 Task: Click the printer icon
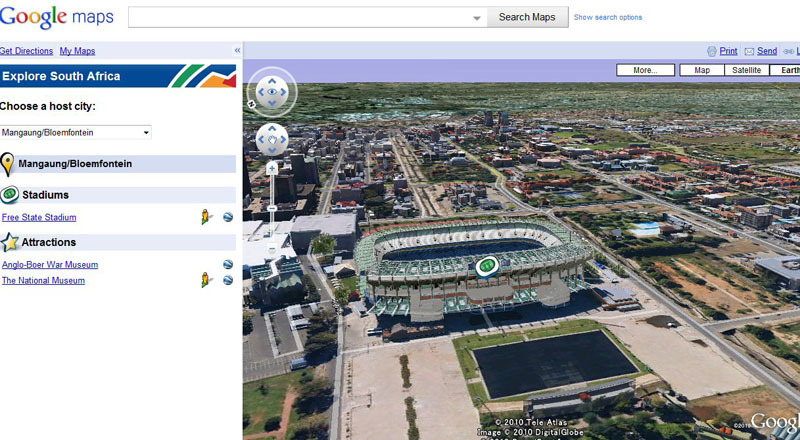(712, 51)
